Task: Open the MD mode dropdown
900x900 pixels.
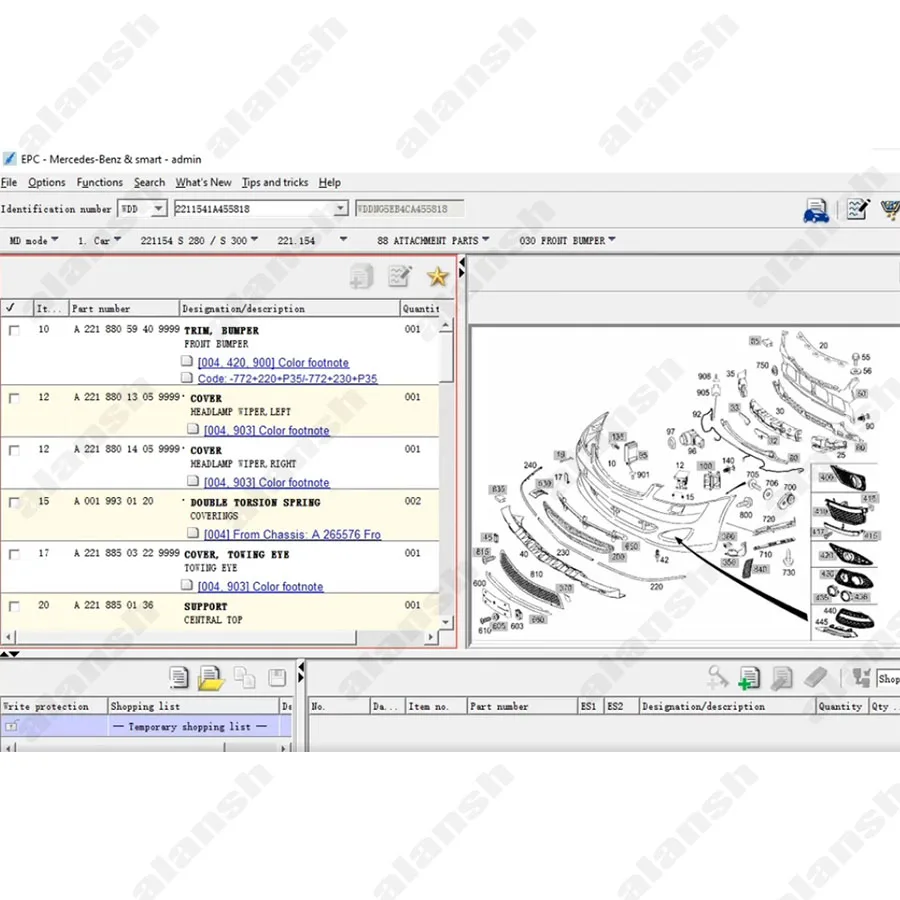Action: [x=34, y=240]
